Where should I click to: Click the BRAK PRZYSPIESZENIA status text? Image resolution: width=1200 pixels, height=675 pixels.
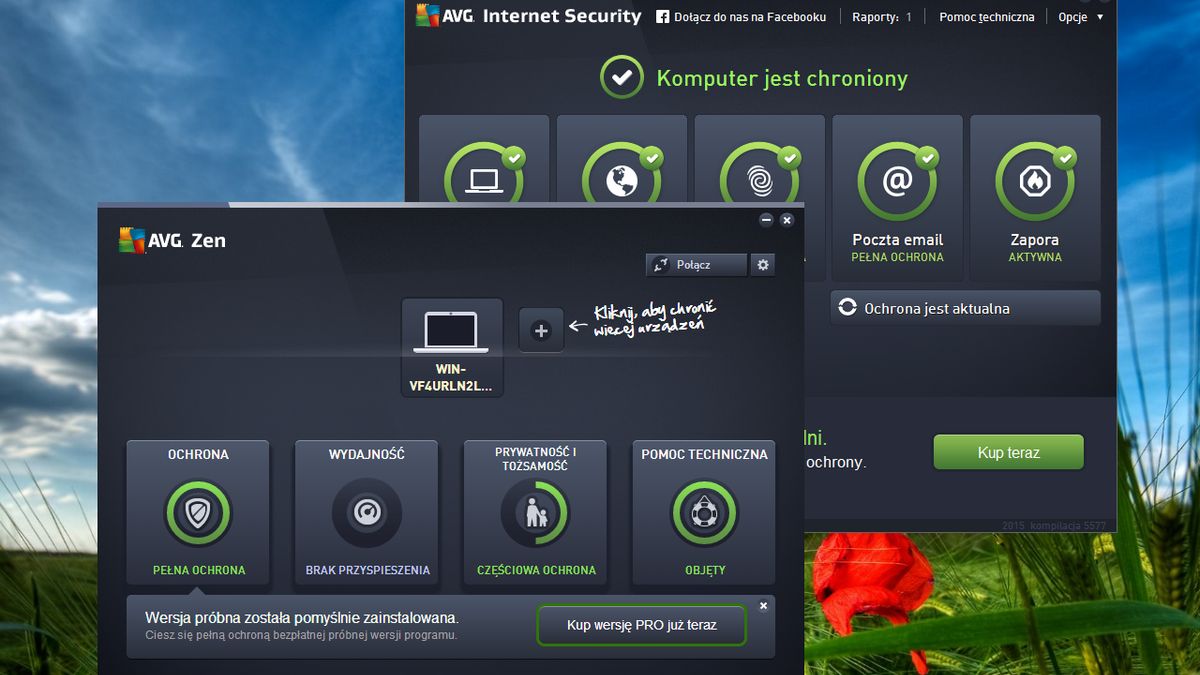point(368,570)
